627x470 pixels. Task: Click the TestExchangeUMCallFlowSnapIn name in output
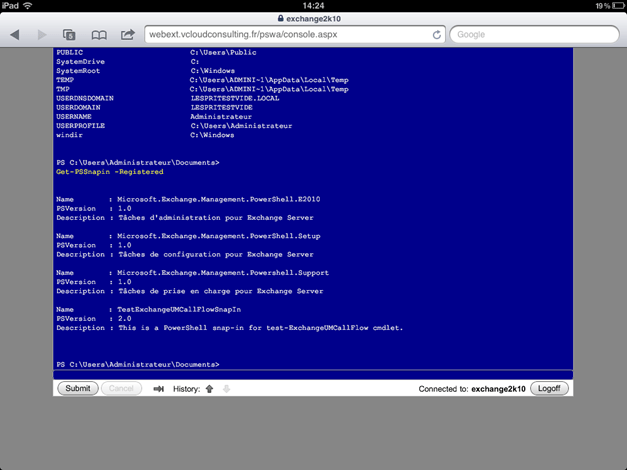[179, 310]
